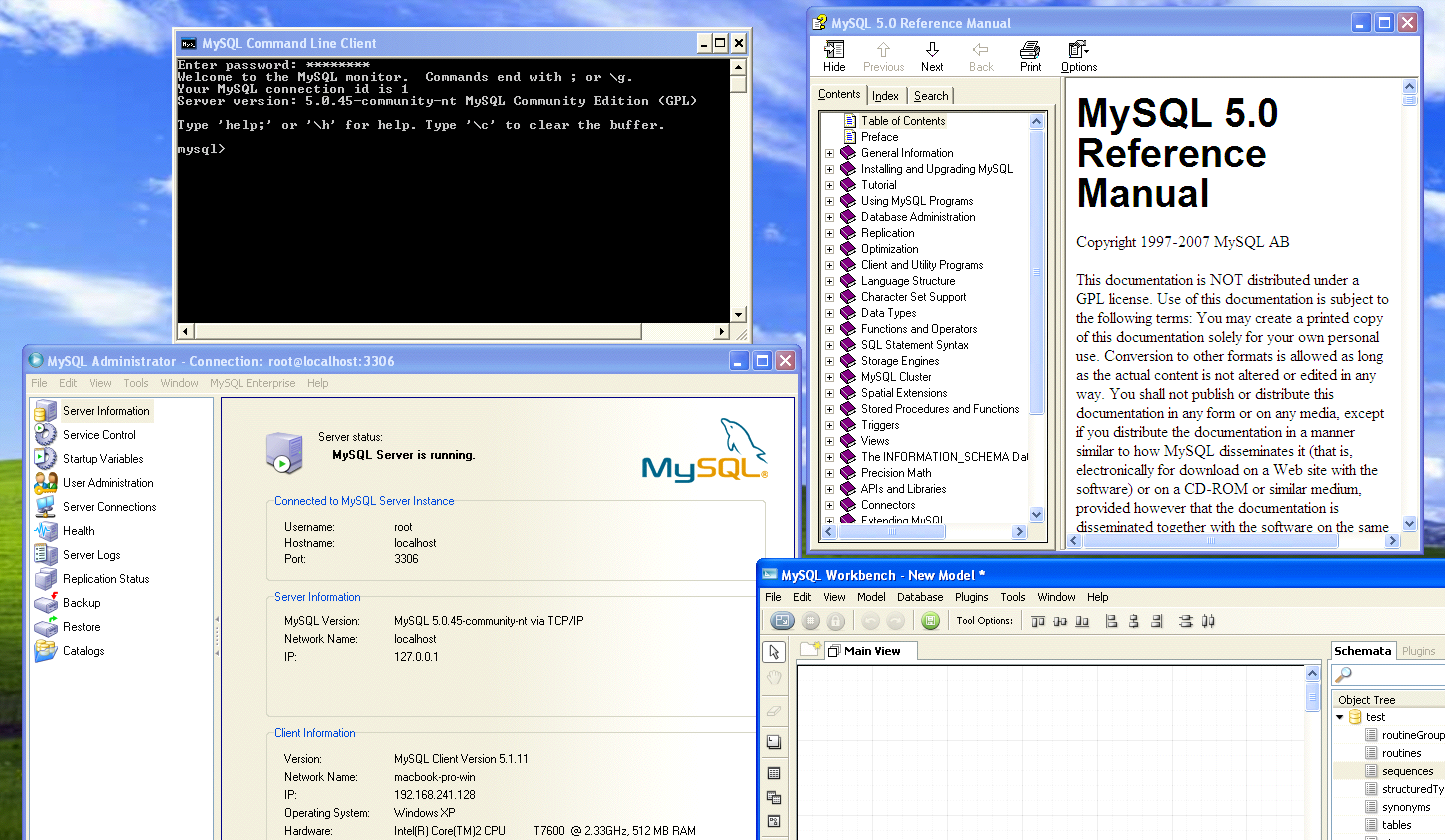Expand Storage Engines node in Contents

click(x=829, y=361)
